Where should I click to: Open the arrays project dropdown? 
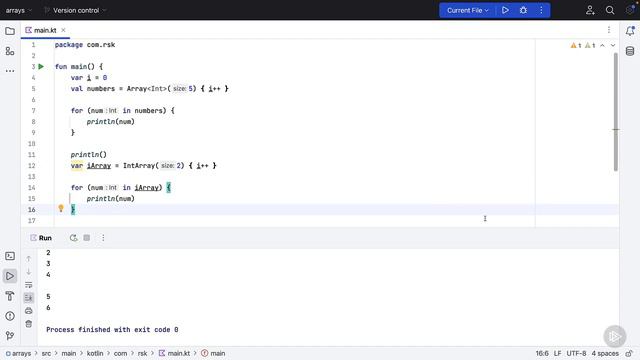click(x=19, y=10)
